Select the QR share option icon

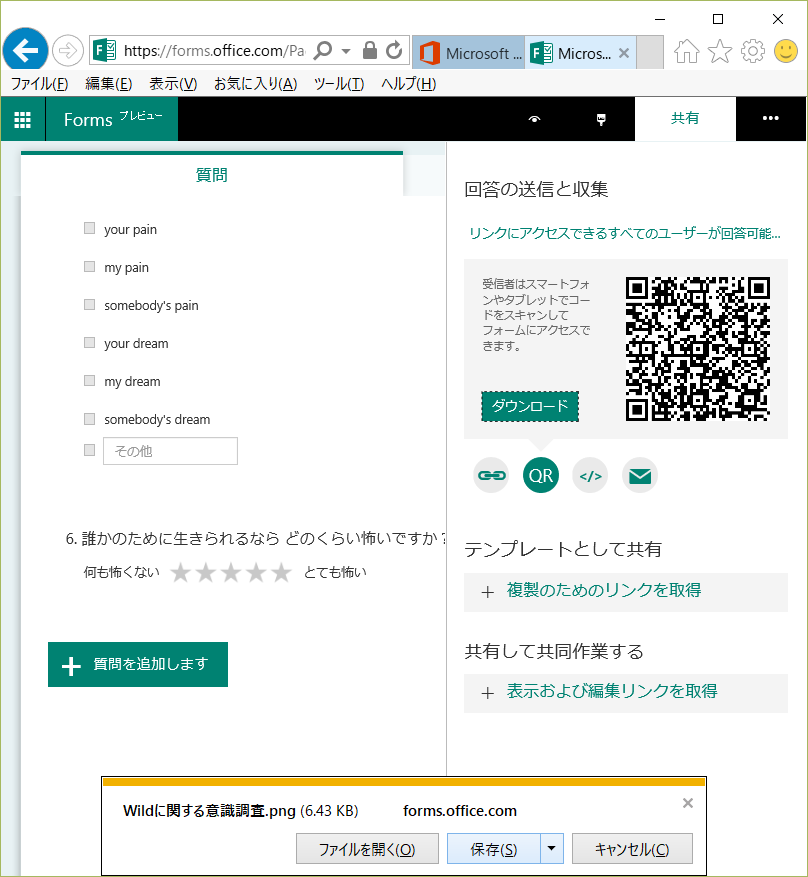click(x=541, y=475)
